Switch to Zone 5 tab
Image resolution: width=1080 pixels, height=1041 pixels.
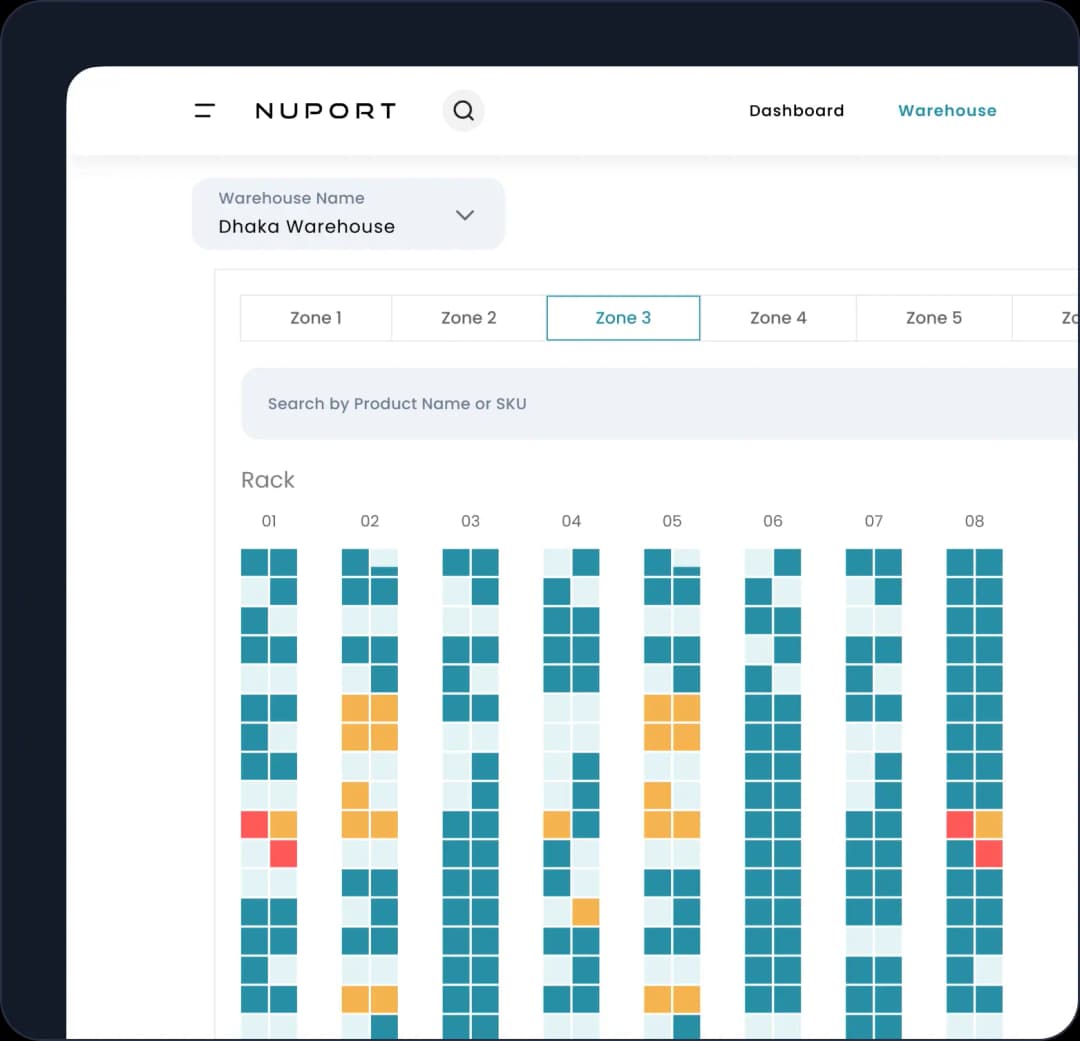click(x=934, y=318)
